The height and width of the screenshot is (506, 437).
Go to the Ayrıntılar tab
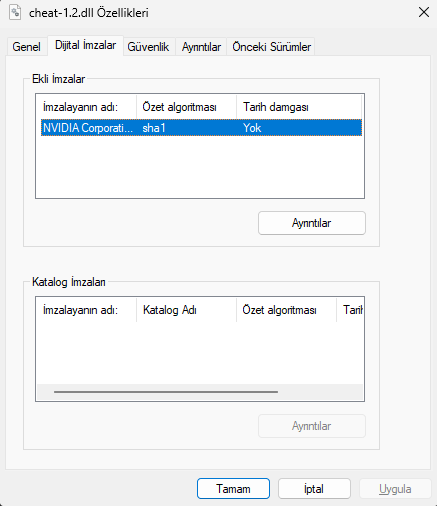point(201,47)
